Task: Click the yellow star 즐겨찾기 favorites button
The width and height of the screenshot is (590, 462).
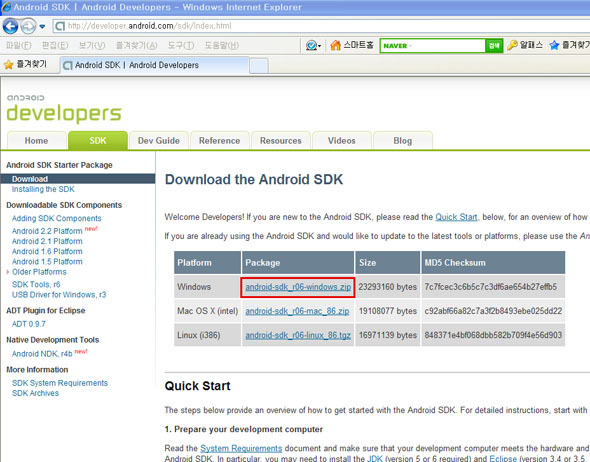Action: tap(25, 65)
